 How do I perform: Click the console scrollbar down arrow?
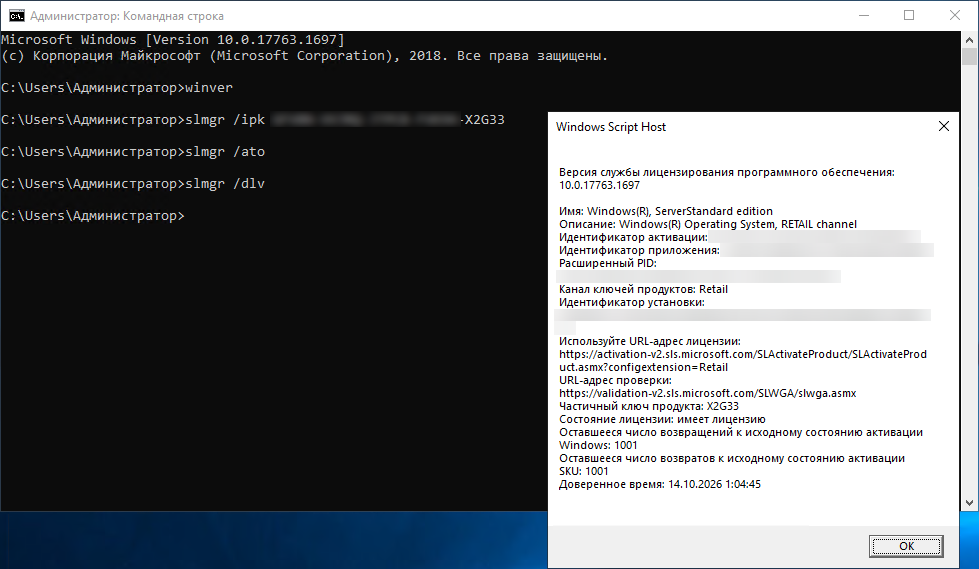coord(969,503)
